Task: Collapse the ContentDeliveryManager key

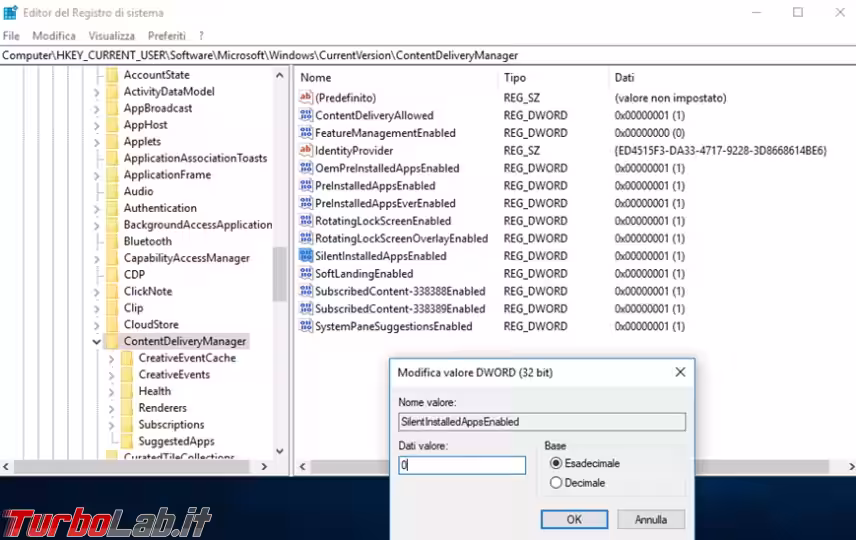Action: click(x=97, y=342)
